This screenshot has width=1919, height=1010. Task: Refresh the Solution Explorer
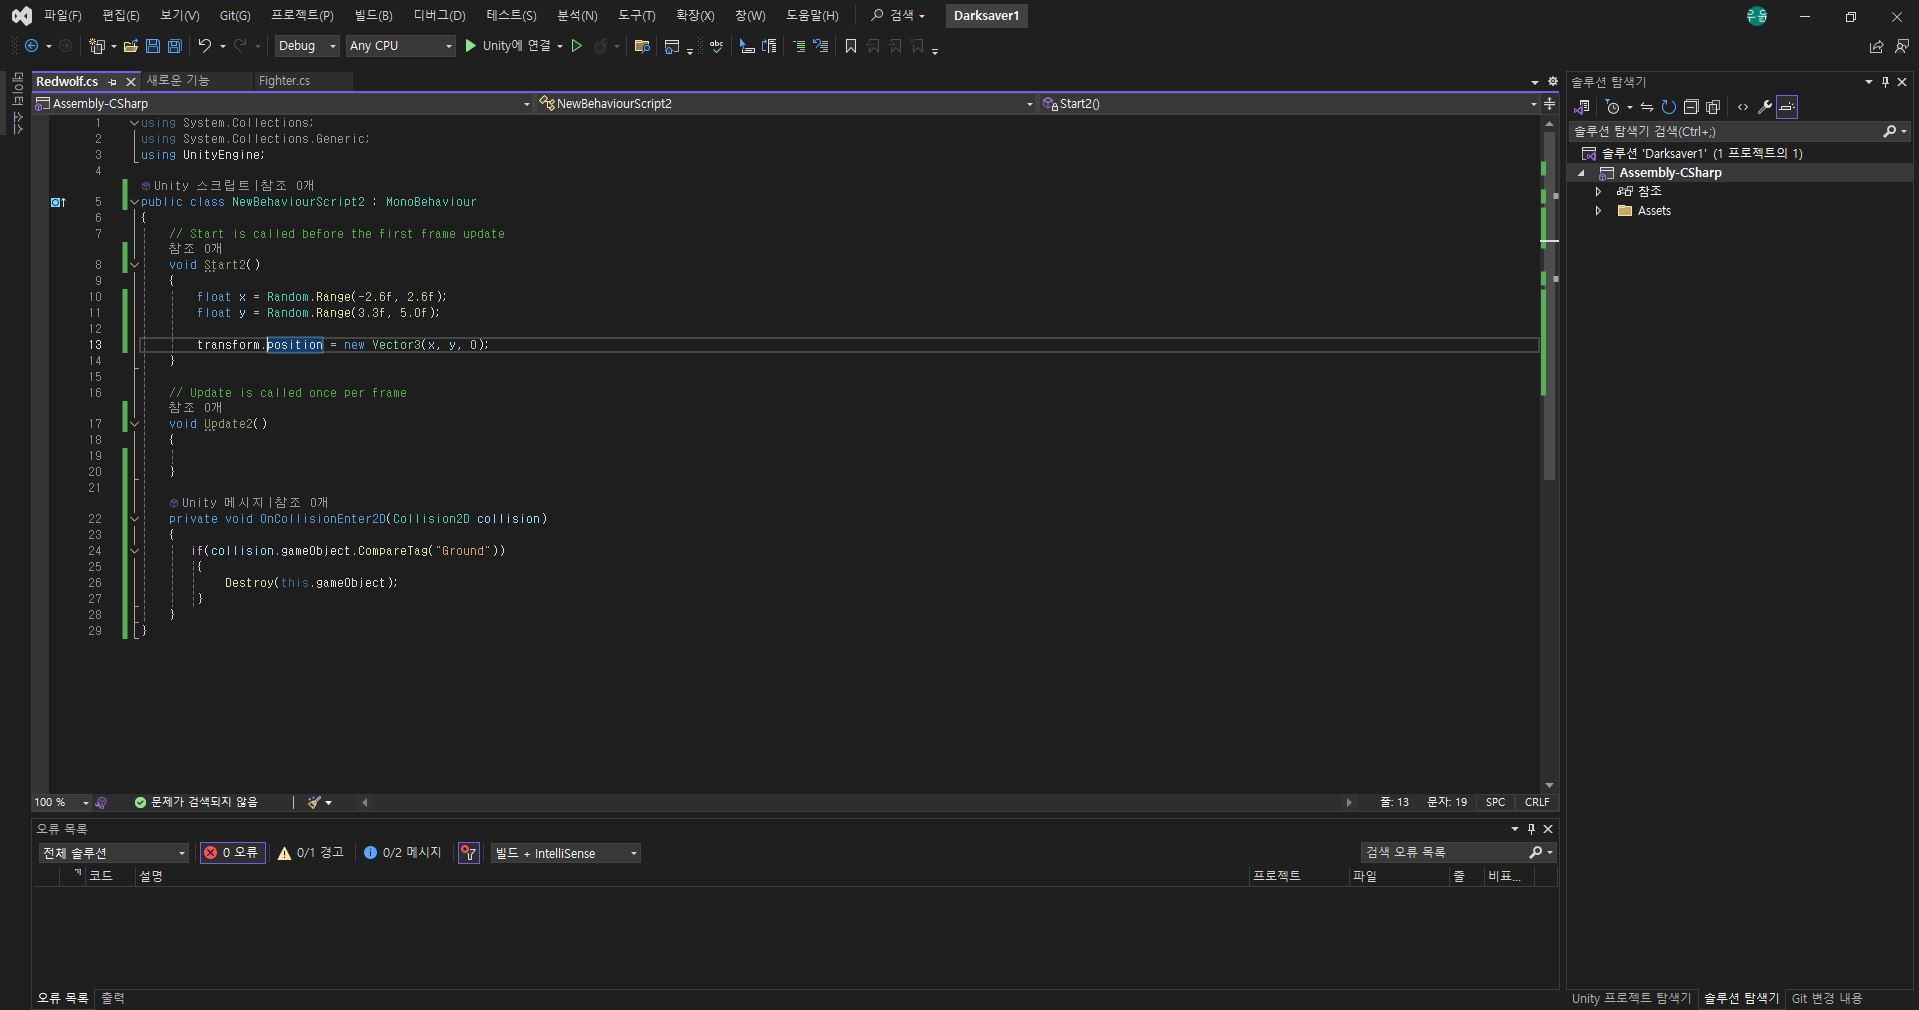click(1669, 107)
